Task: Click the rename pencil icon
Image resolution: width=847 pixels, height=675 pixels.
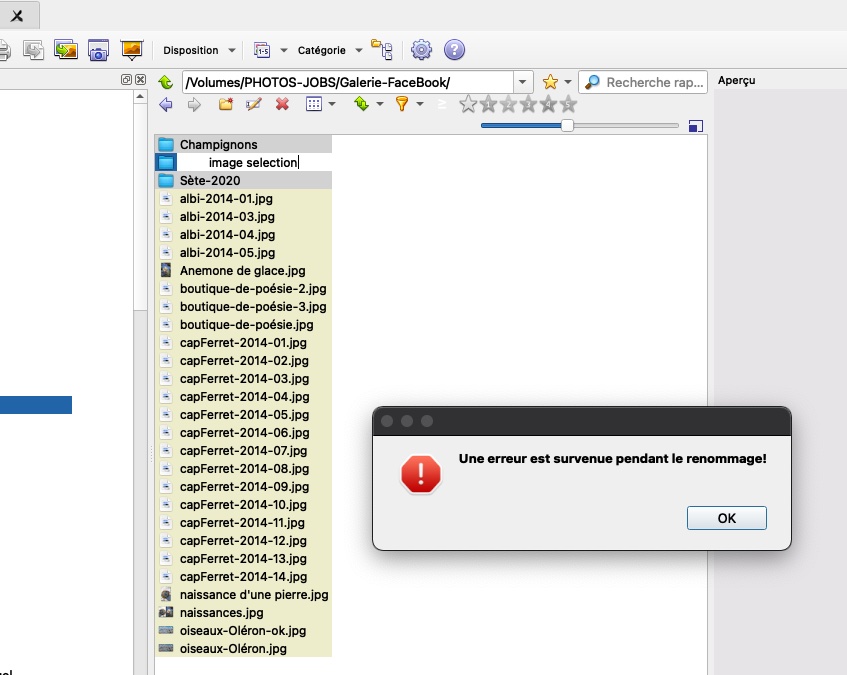Action: point(253,104)
